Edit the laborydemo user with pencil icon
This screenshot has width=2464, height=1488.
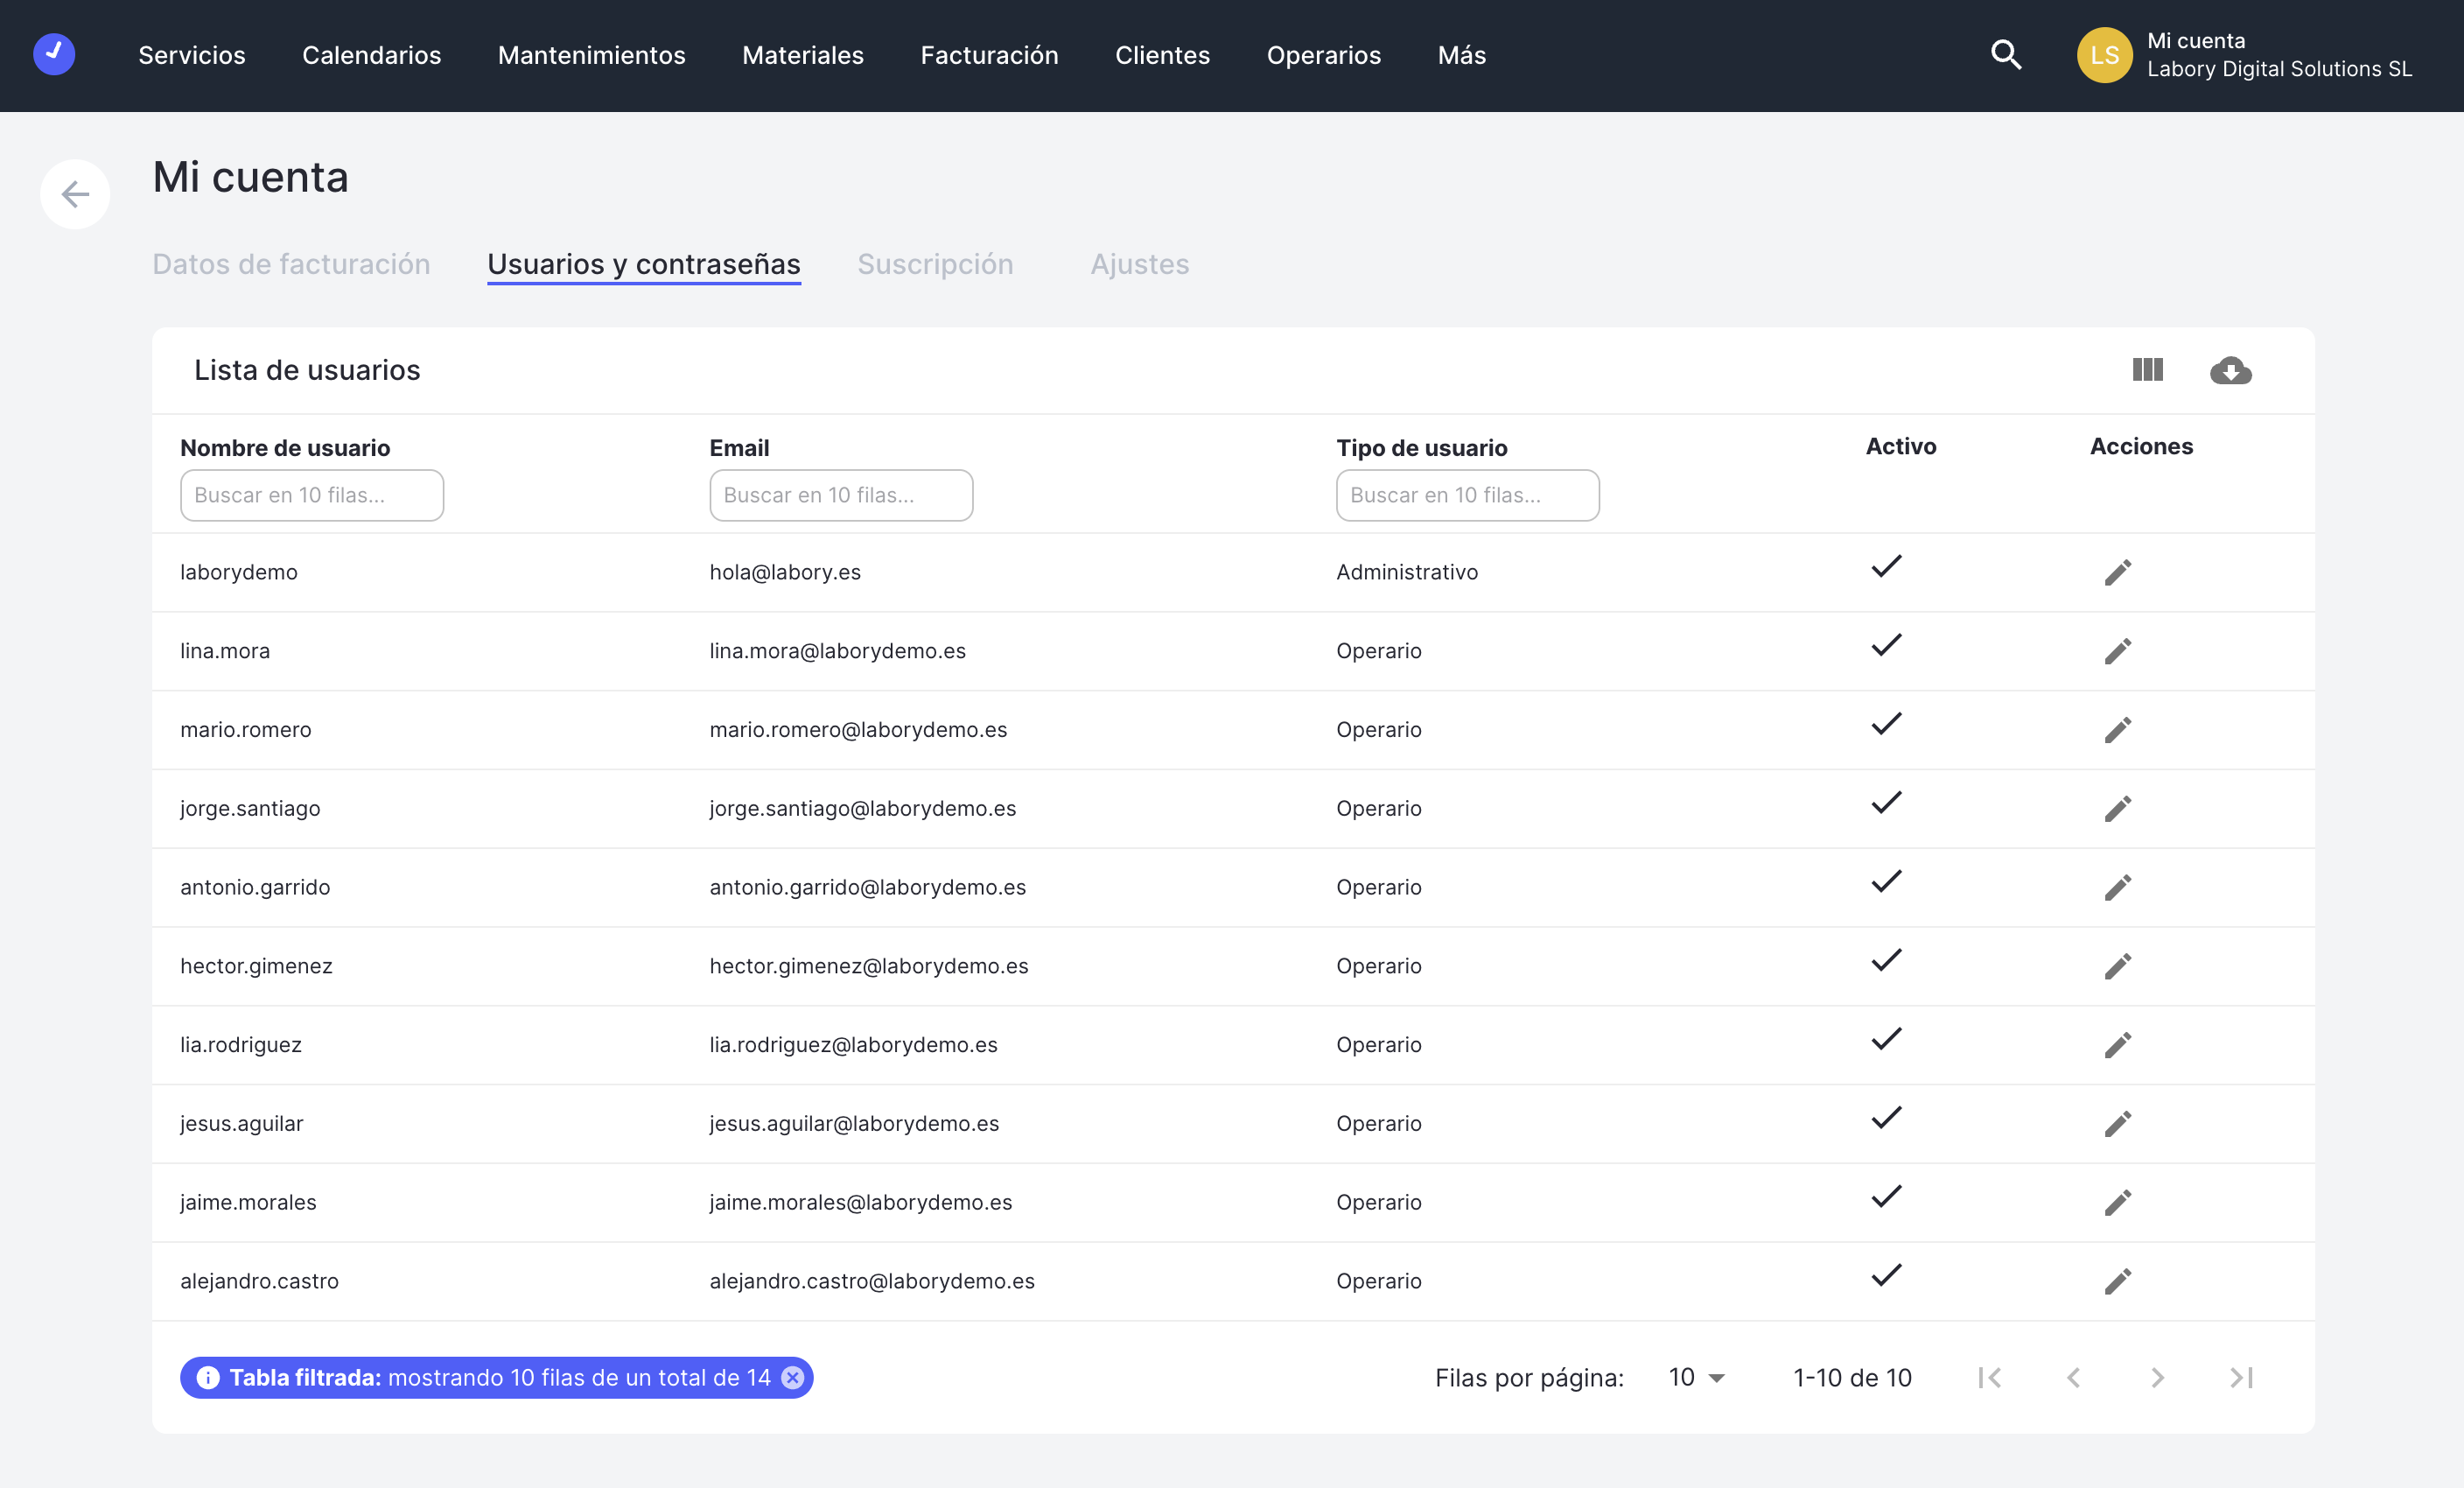(x=2117, y=572)
